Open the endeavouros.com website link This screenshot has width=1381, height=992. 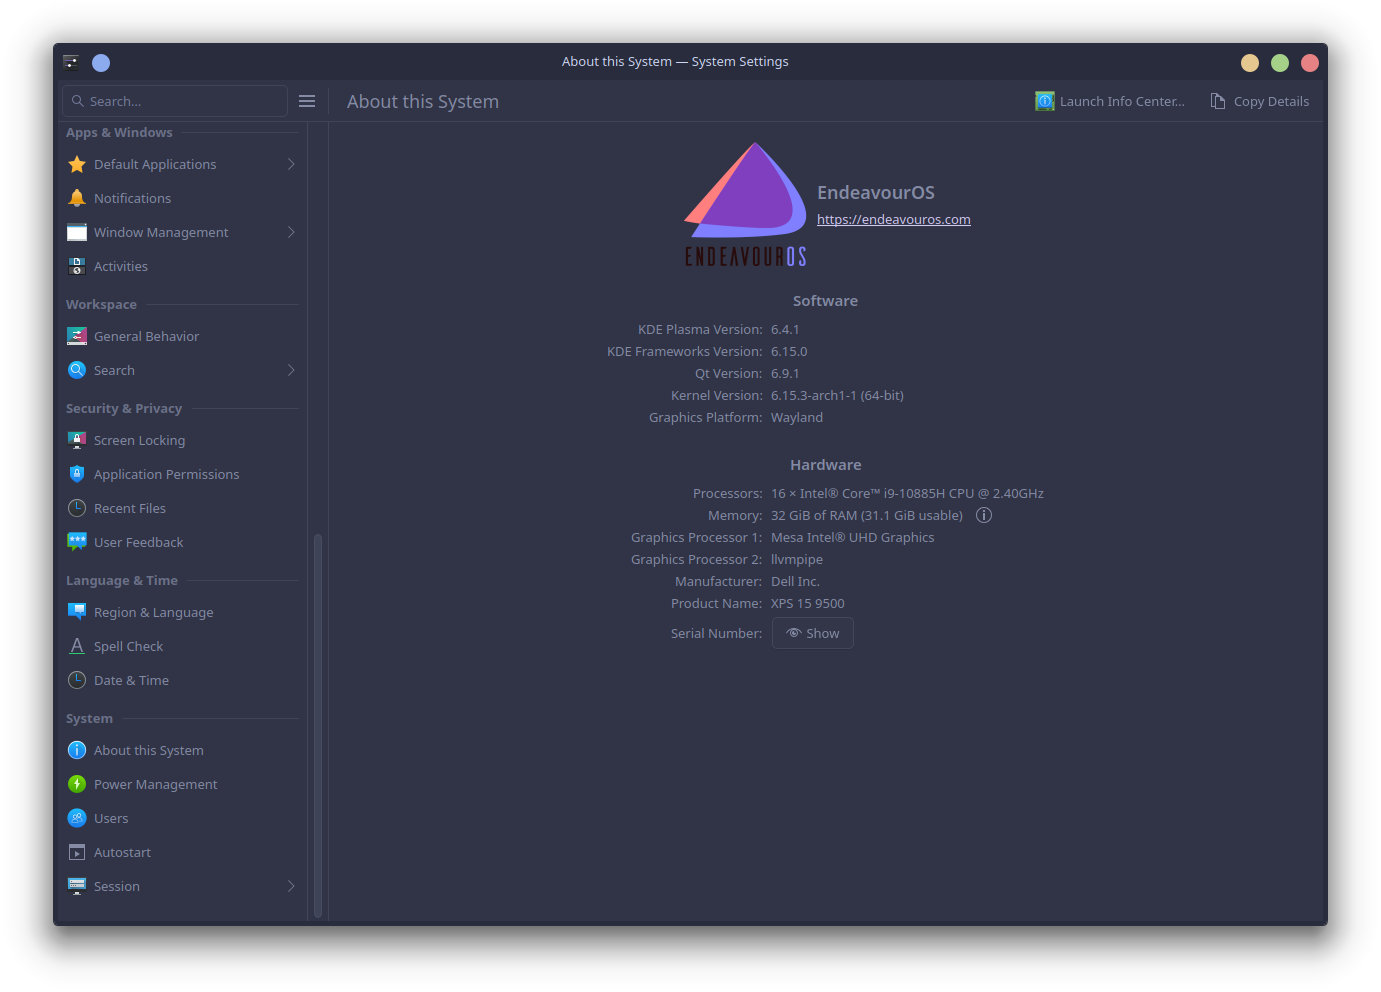(893, 220)
